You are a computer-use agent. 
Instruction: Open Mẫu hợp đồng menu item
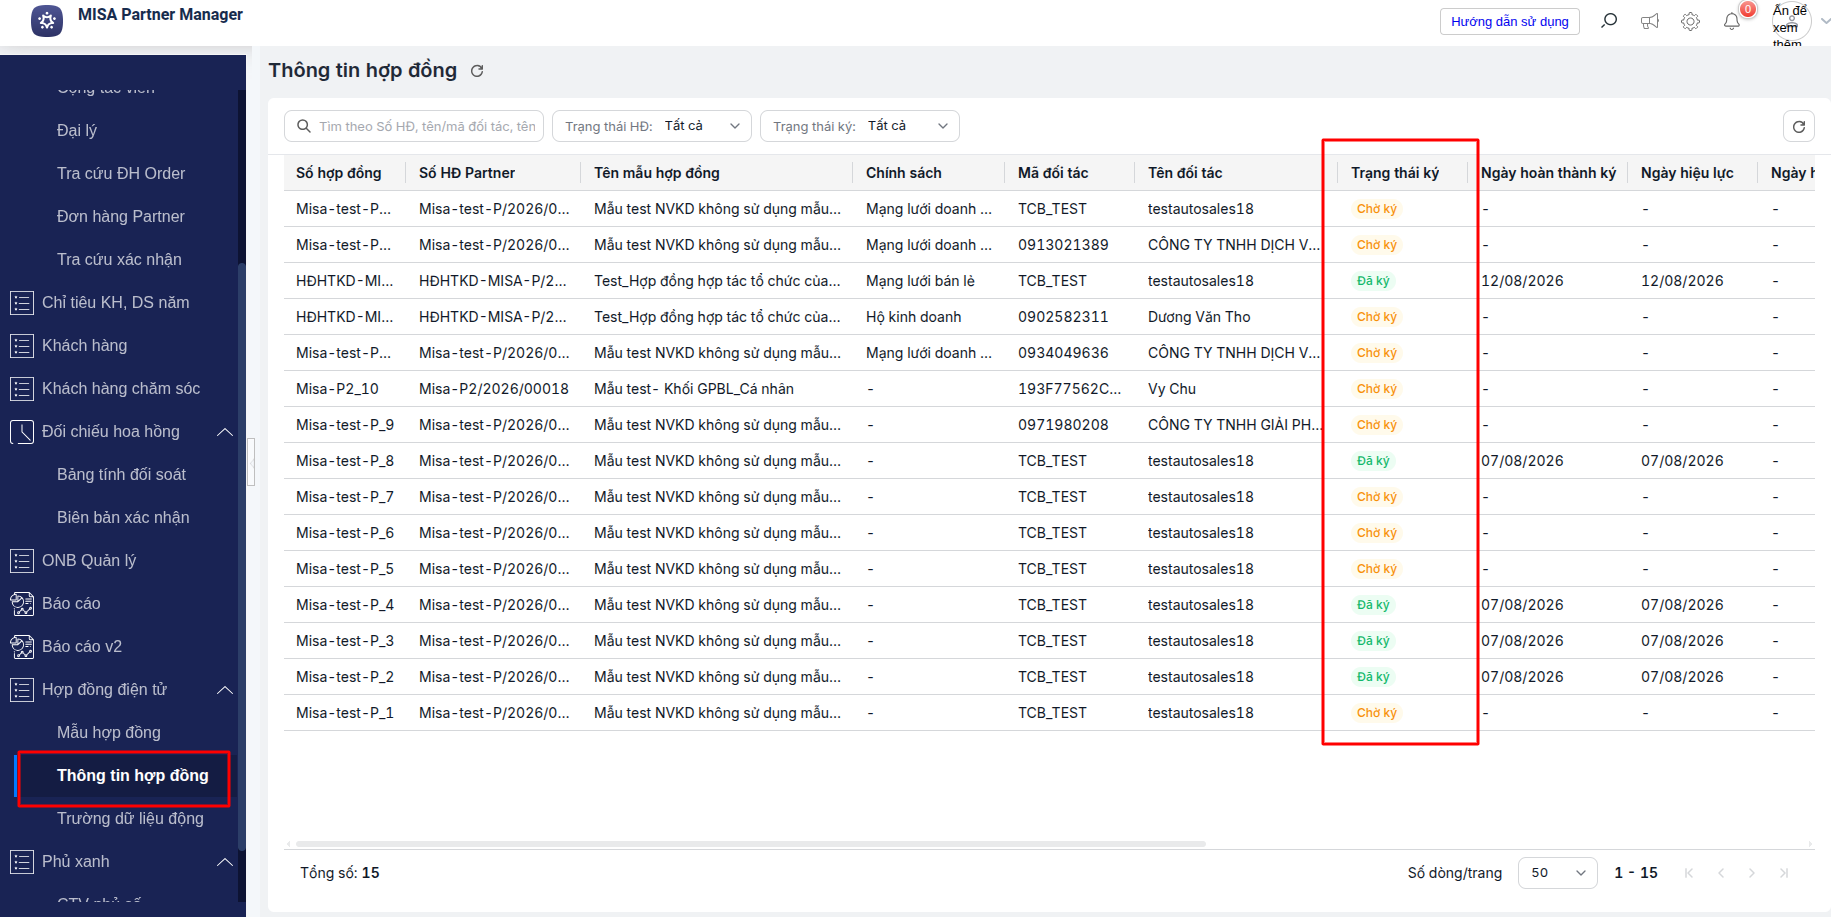point(109,732)
